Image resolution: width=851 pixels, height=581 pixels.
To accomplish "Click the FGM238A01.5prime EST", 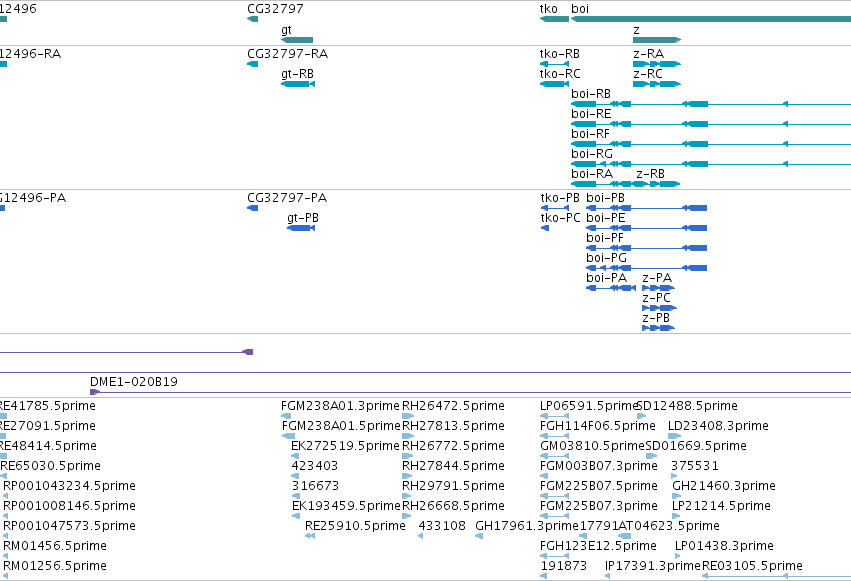I will coord(288,436).
